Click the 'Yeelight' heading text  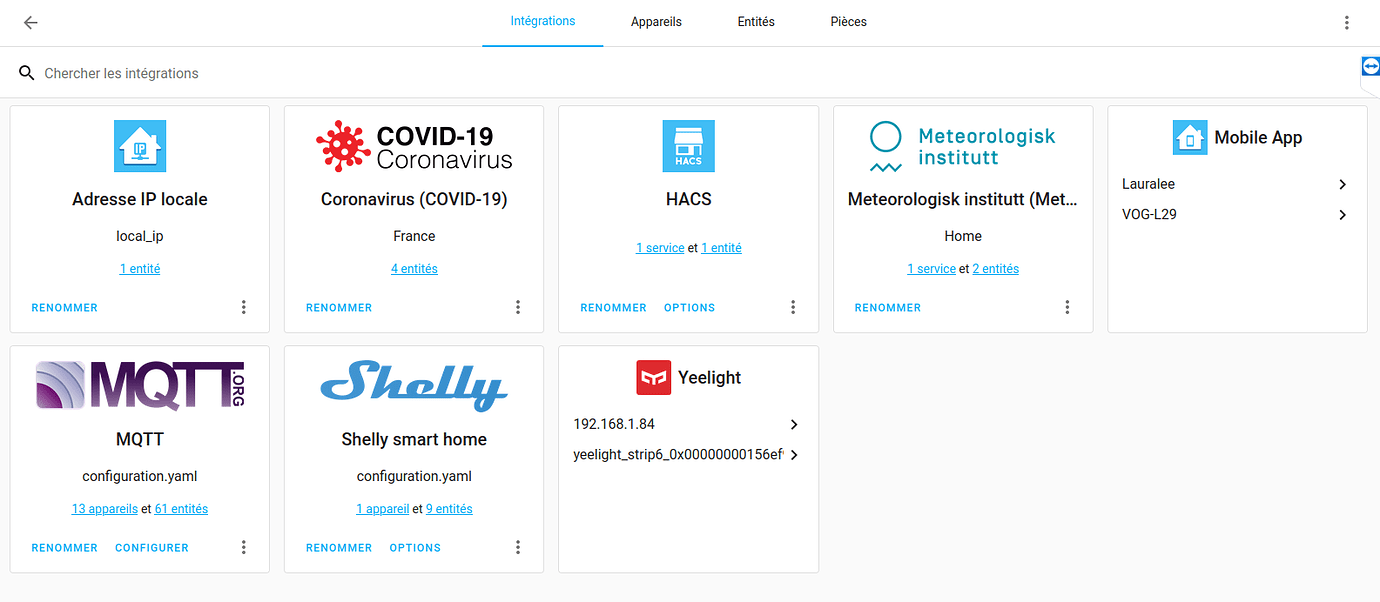click(710, 378)
